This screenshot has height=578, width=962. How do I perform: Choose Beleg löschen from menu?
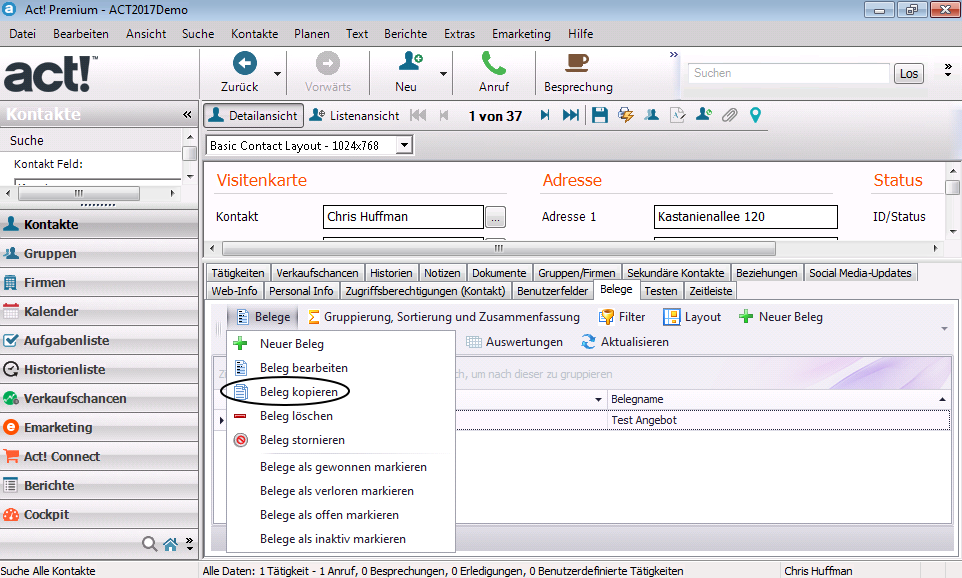[341, 416]
